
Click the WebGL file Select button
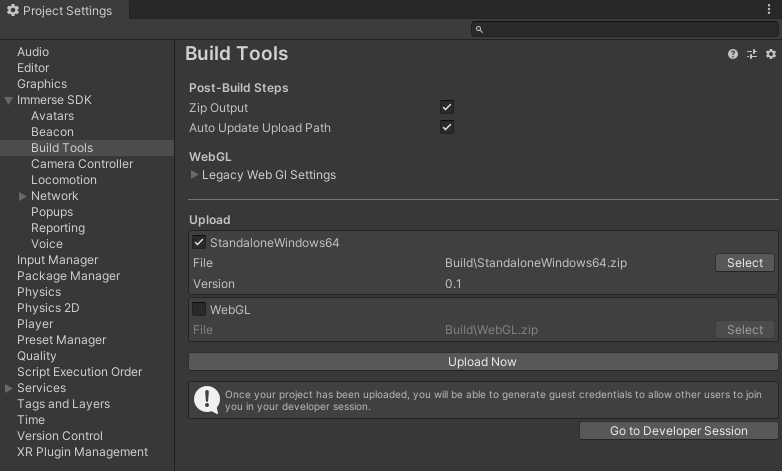pos(745,330)
